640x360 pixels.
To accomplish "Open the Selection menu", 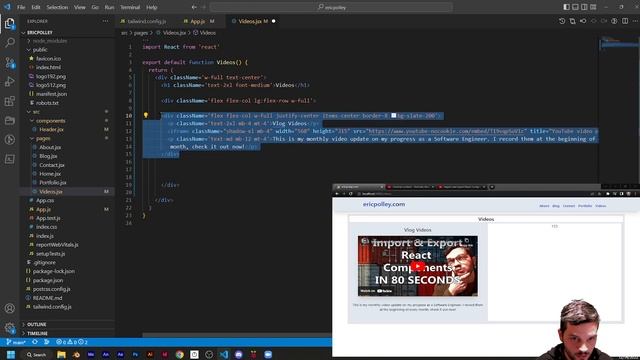I will pos(57,7).
